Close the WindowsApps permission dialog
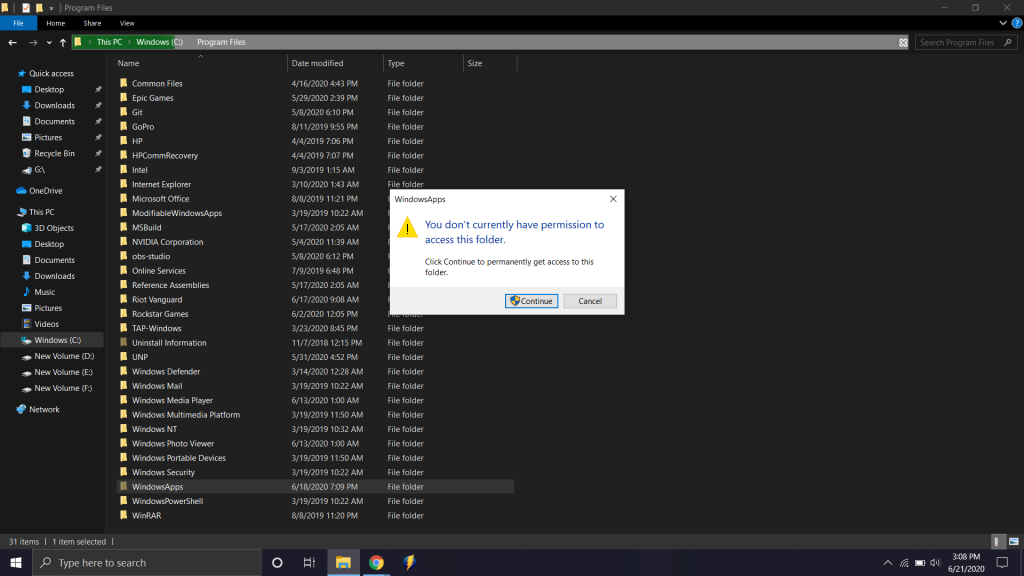 tap(613, 199)
